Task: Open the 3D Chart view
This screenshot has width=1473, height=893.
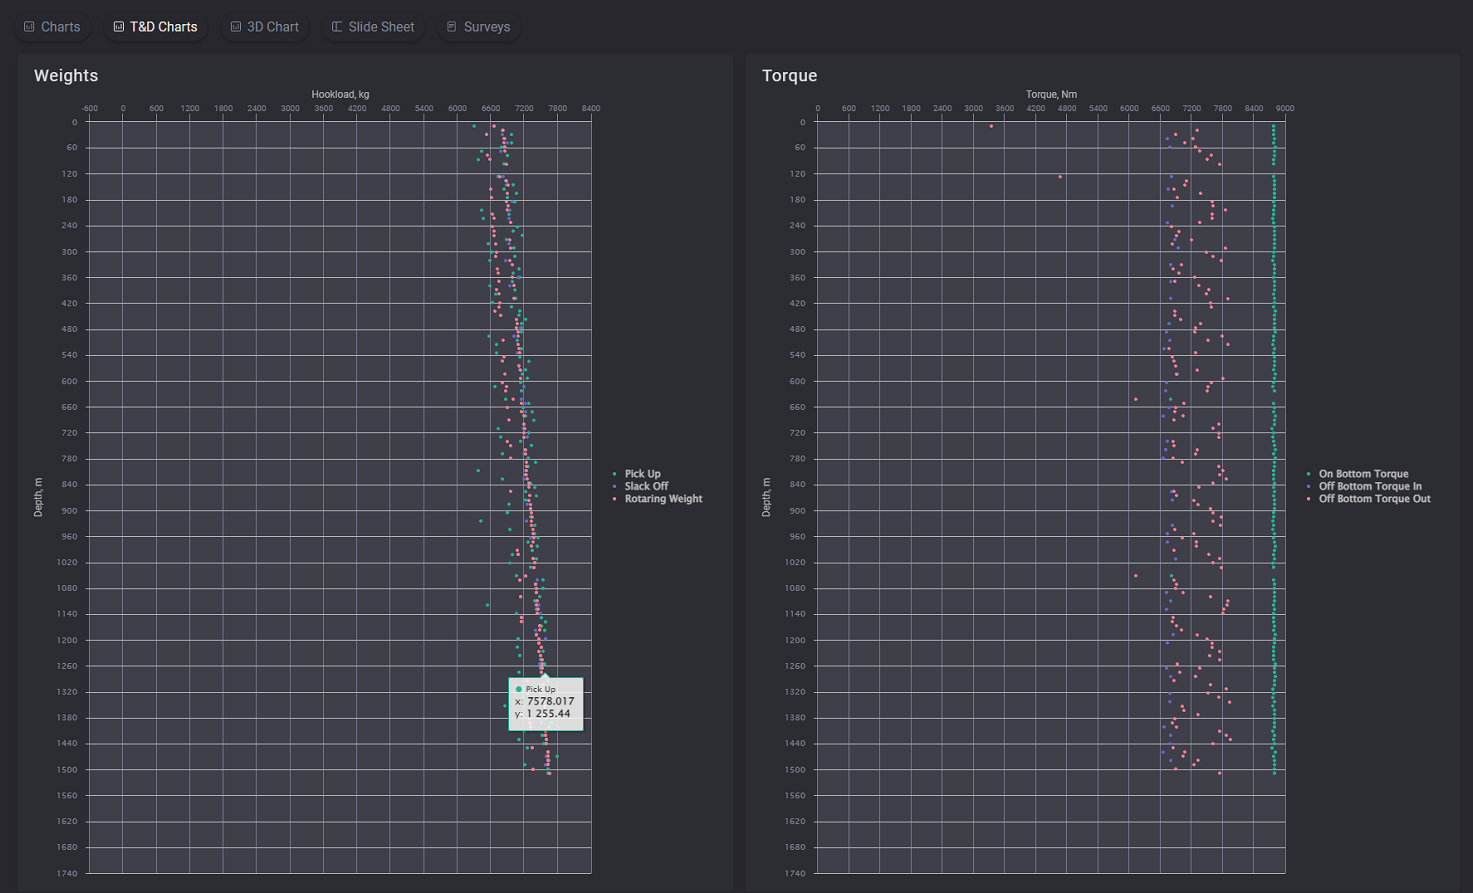Action: tap(263, 27)
